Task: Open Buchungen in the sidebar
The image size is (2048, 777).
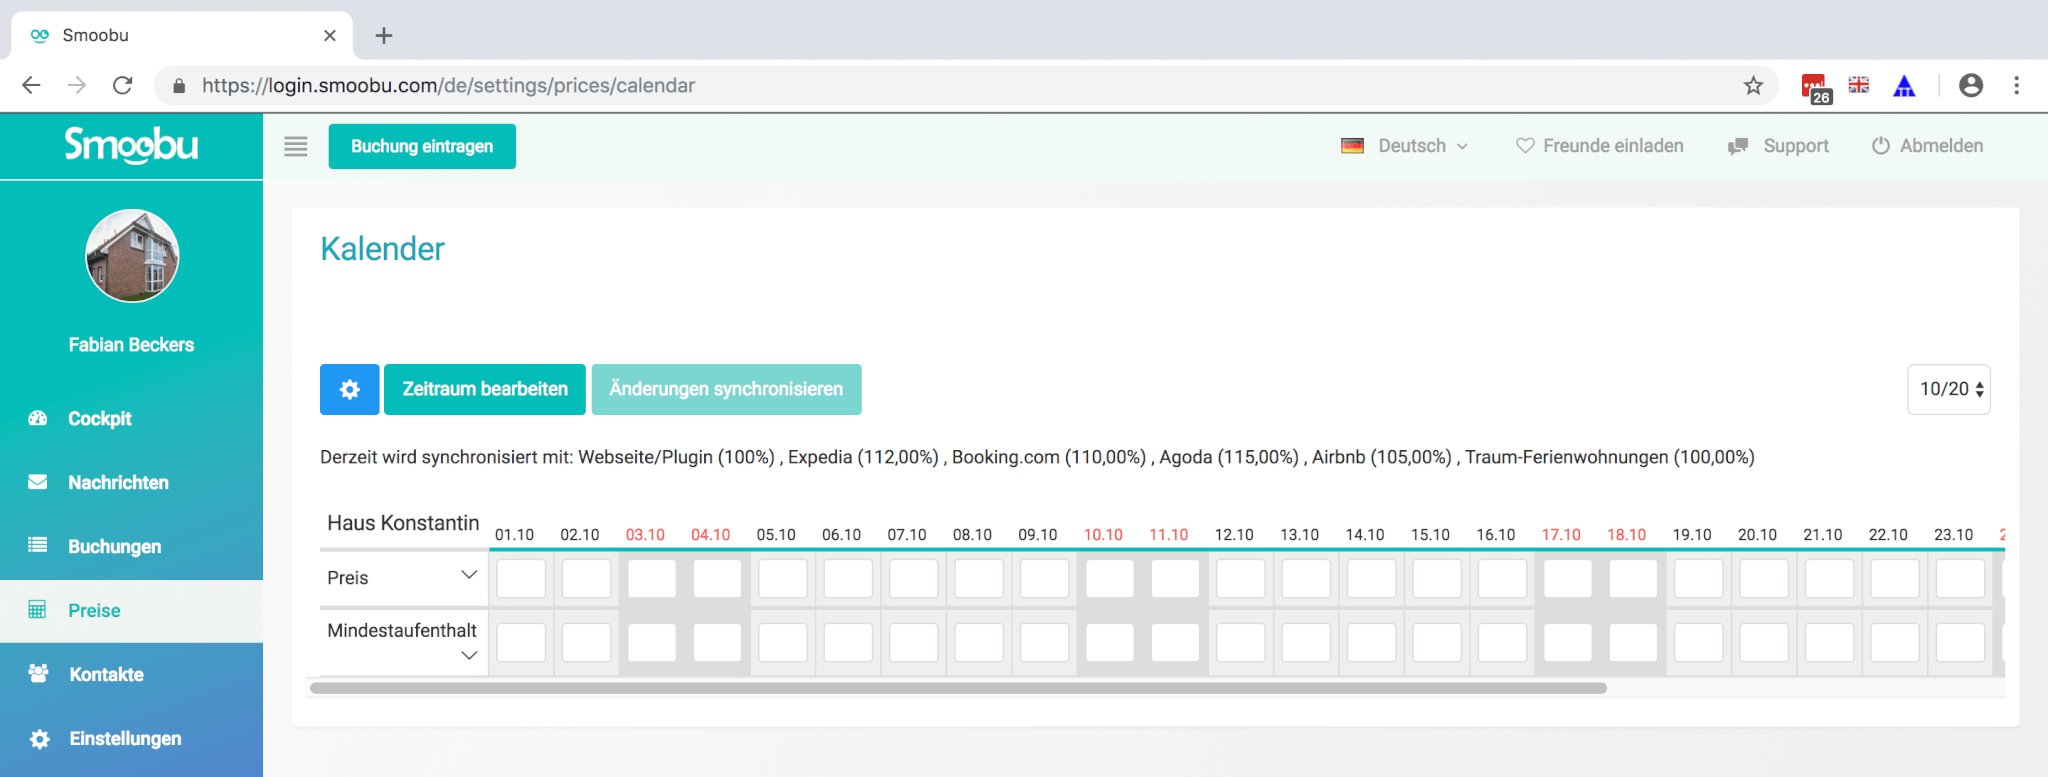Action: [114, 546]
